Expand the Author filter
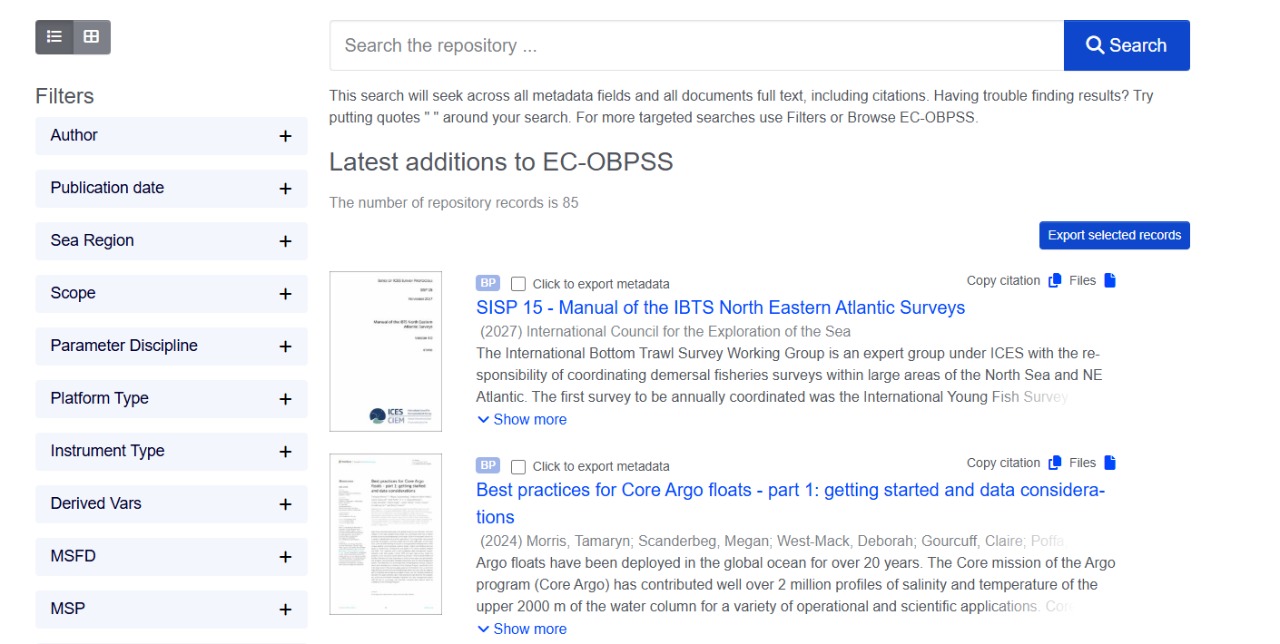Viewport: 1280px width, 644px height. point(285,136)
